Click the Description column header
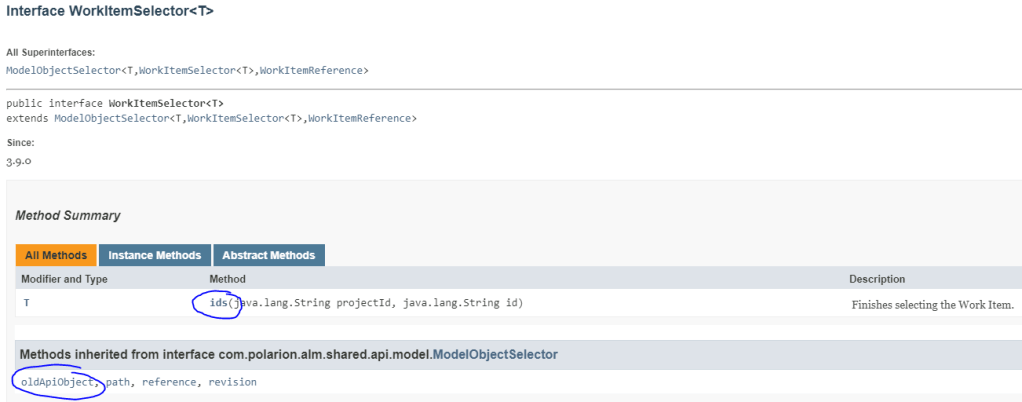1022x402 pixels. pyautogui.click(x=877, y=279)
